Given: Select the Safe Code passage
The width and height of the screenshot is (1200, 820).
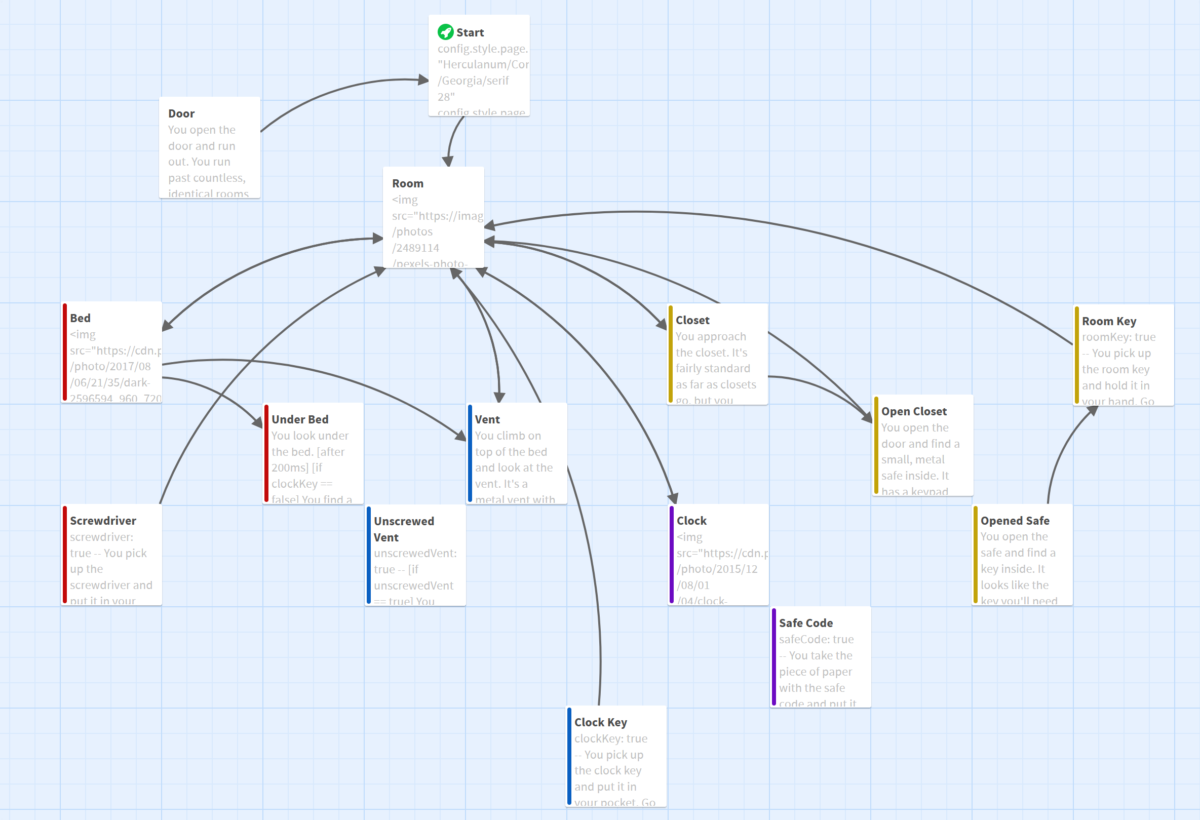Looking at the screenshot, I should [822, 656].
